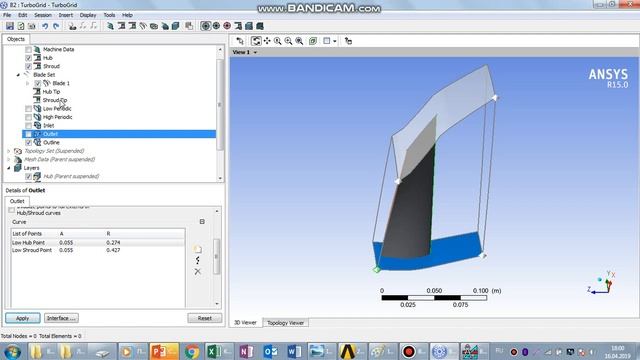This screenshot has width=640, height=360.
Task: Toggle the Inlet visibility checkbox
Action: pos(28,126)
